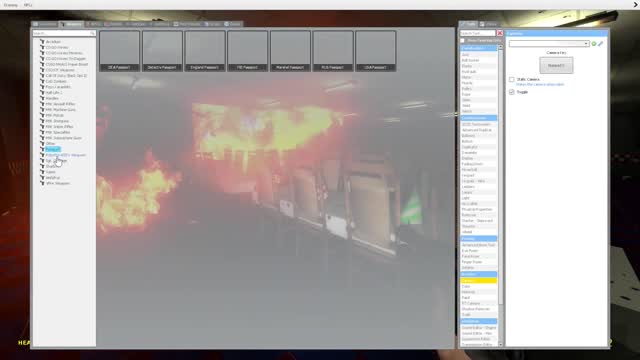Select the Weld tool
Image resolution: width=640 pixels, height=360 pixels.
(479, 106)
